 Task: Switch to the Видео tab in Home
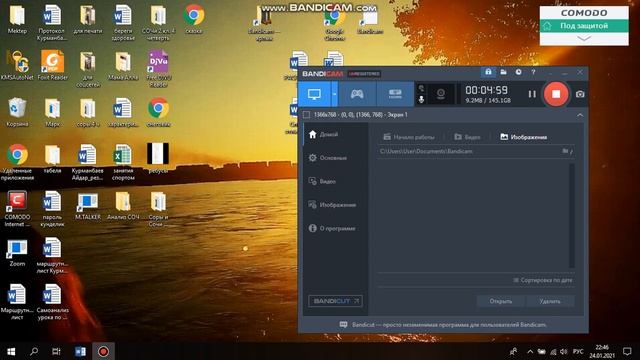tap(467, 137)
